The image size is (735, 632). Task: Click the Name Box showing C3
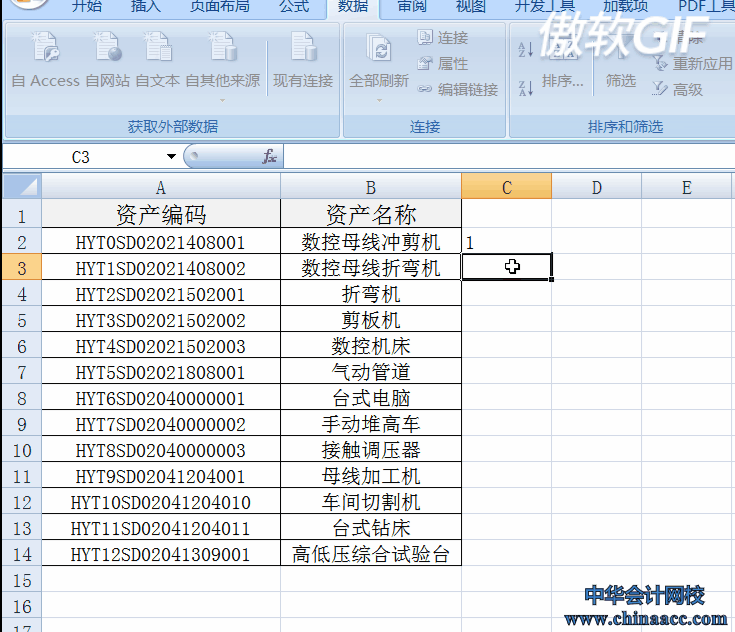click(x=81, y=157)
